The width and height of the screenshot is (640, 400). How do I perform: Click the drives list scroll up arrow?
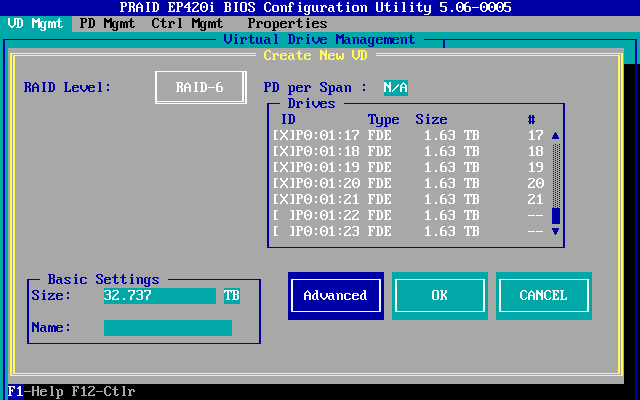[556, 136]
